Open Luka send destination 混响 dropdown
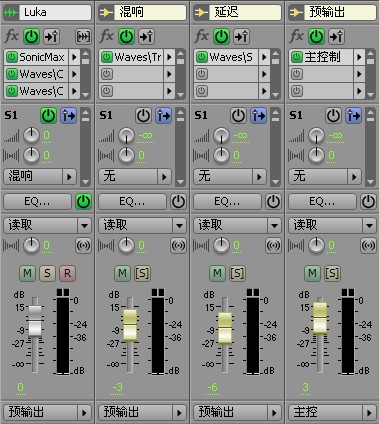The image size is (379, 424). [x=40, y=177]
